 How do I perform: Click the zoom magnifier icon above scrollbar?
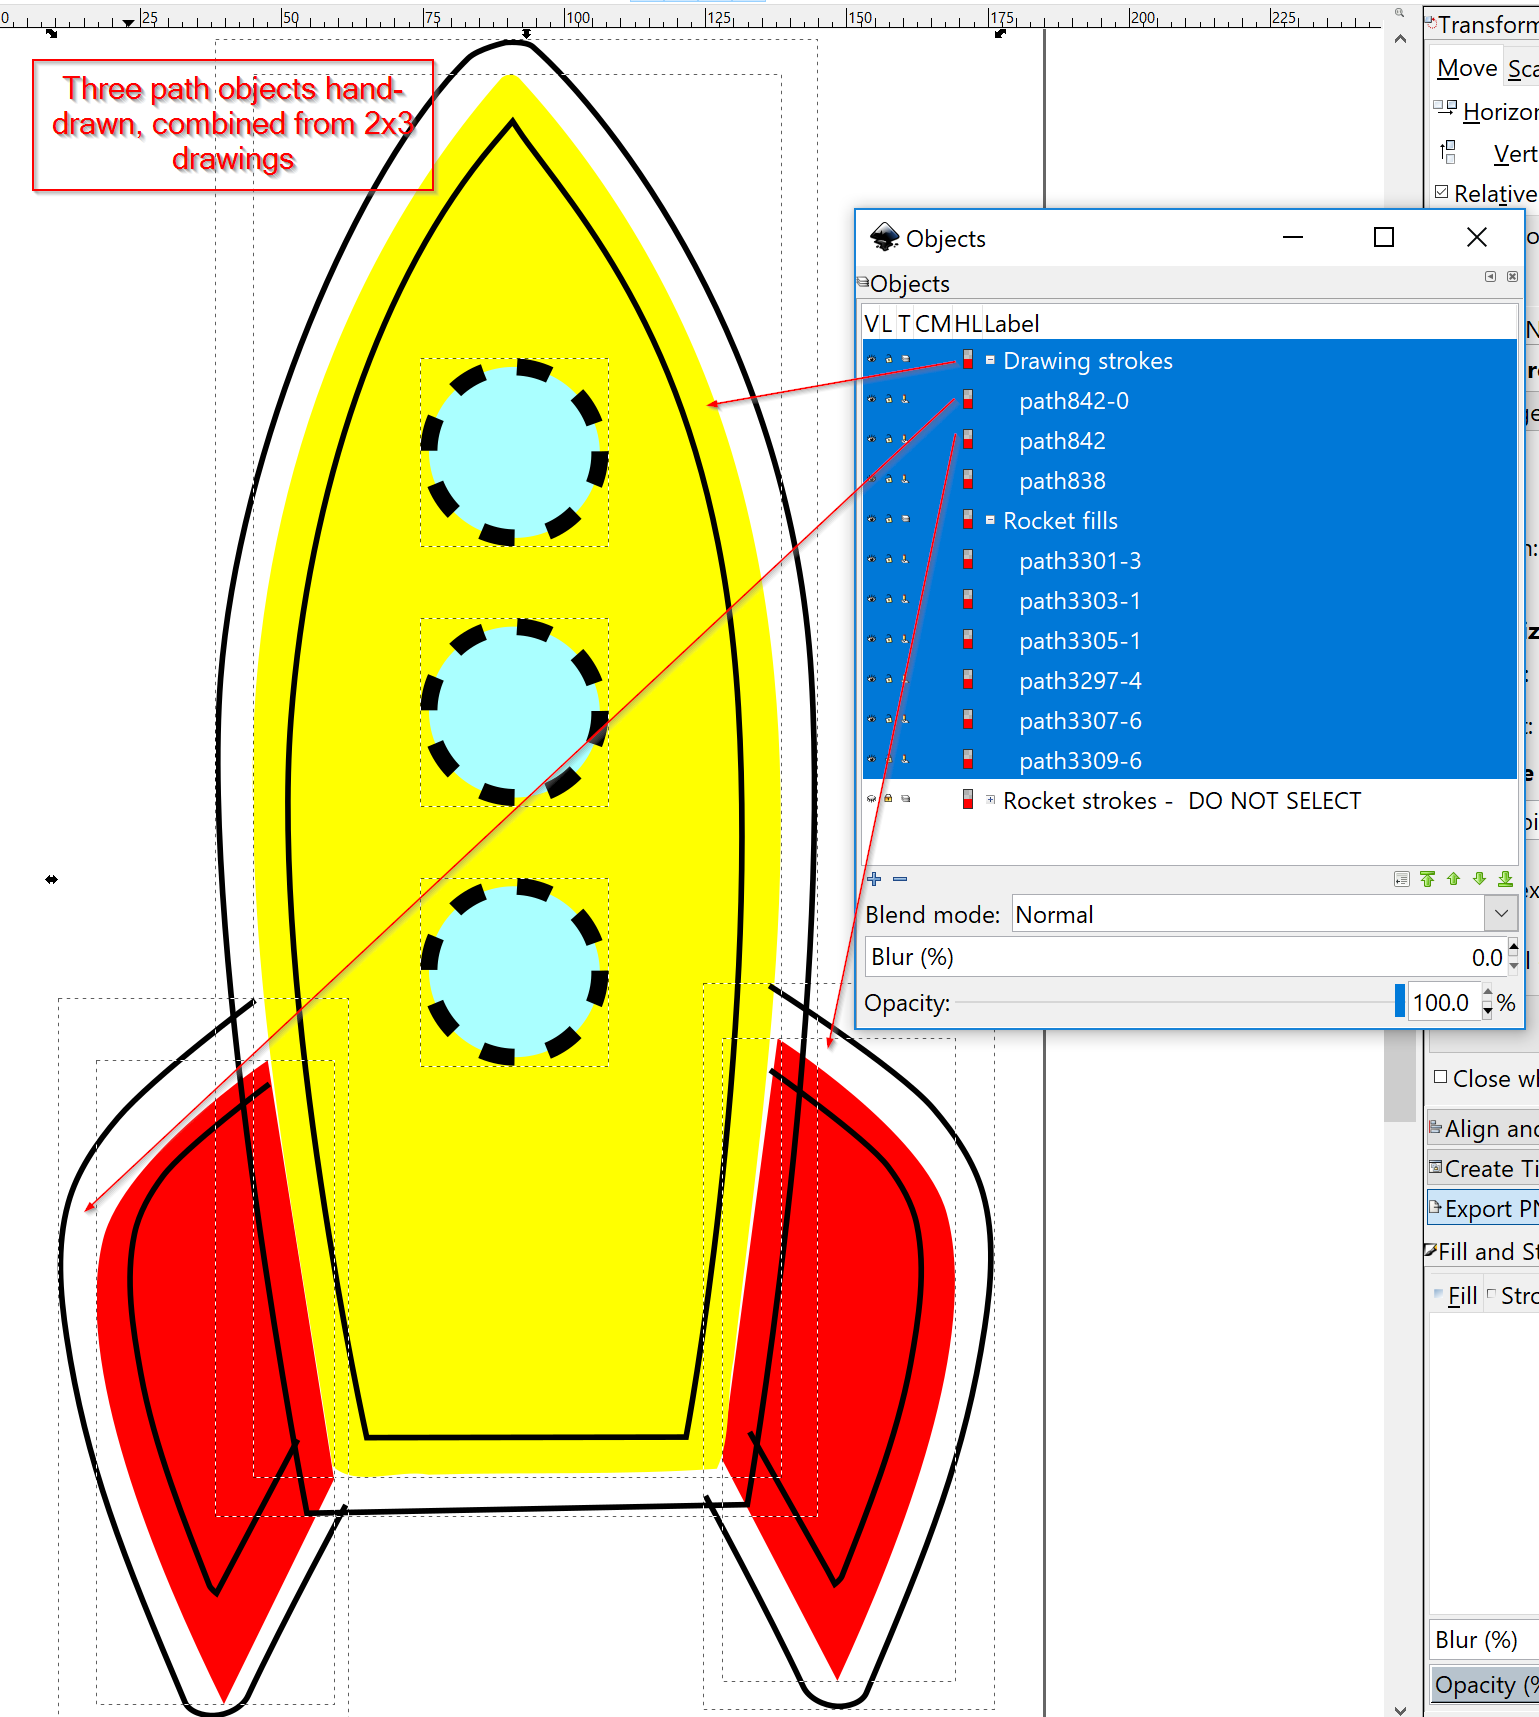[1400, 13]
